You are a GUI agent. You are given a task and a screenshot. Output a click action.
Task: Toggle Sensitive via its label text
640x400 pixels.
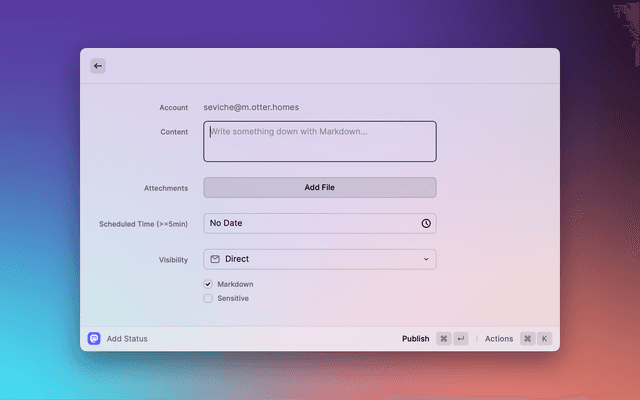pyautogui.click(x=233, y=298)
